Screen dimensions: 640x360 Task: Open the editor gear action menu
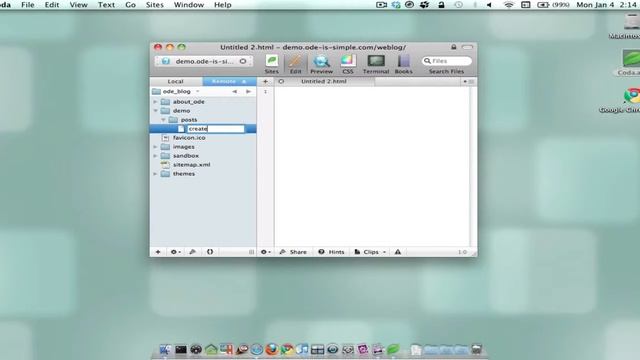point(265,252)
